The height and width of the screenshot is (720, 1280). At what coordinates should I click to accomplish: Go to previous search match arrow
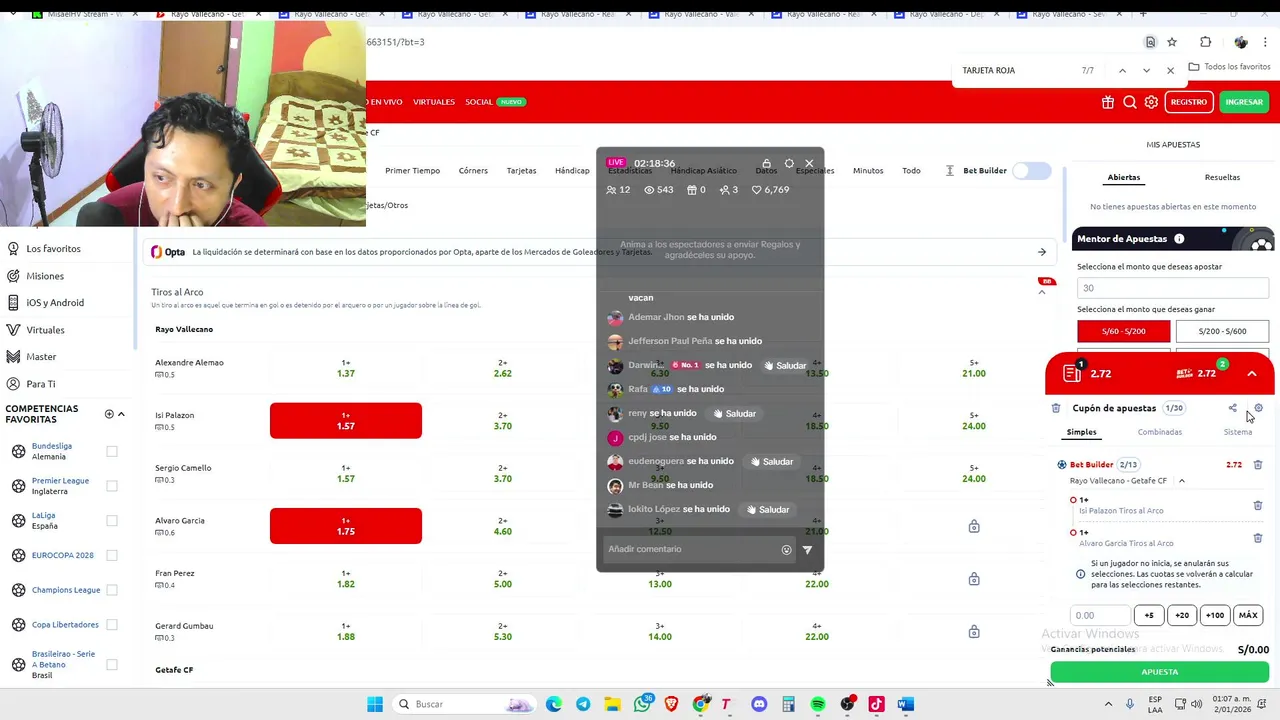[x=1122, y=71]
